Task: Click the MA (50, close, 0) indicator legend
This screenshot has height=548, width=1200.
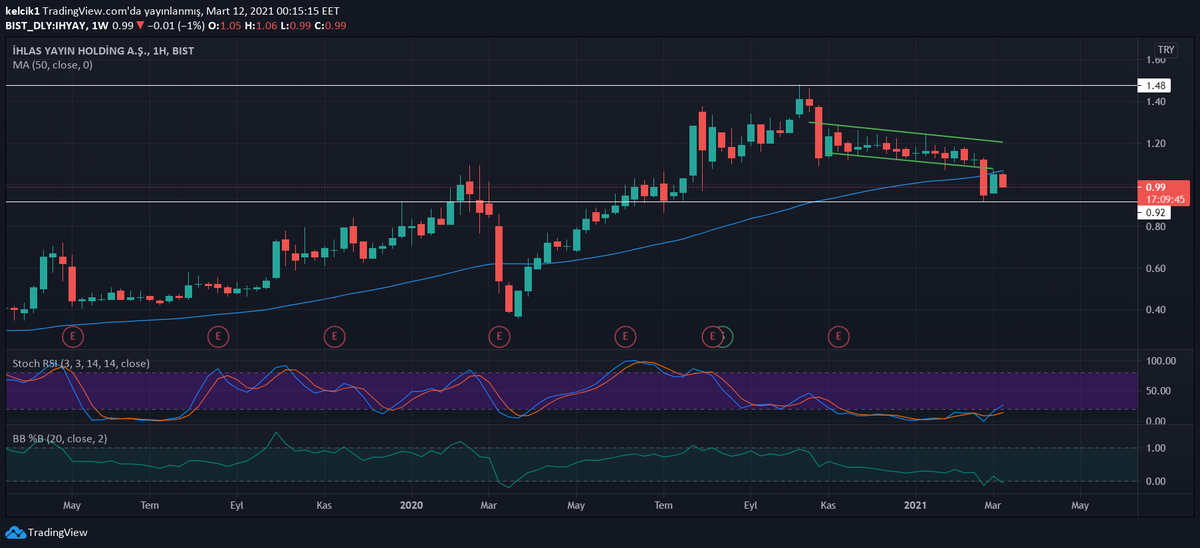Action: (x=52, y=65)
